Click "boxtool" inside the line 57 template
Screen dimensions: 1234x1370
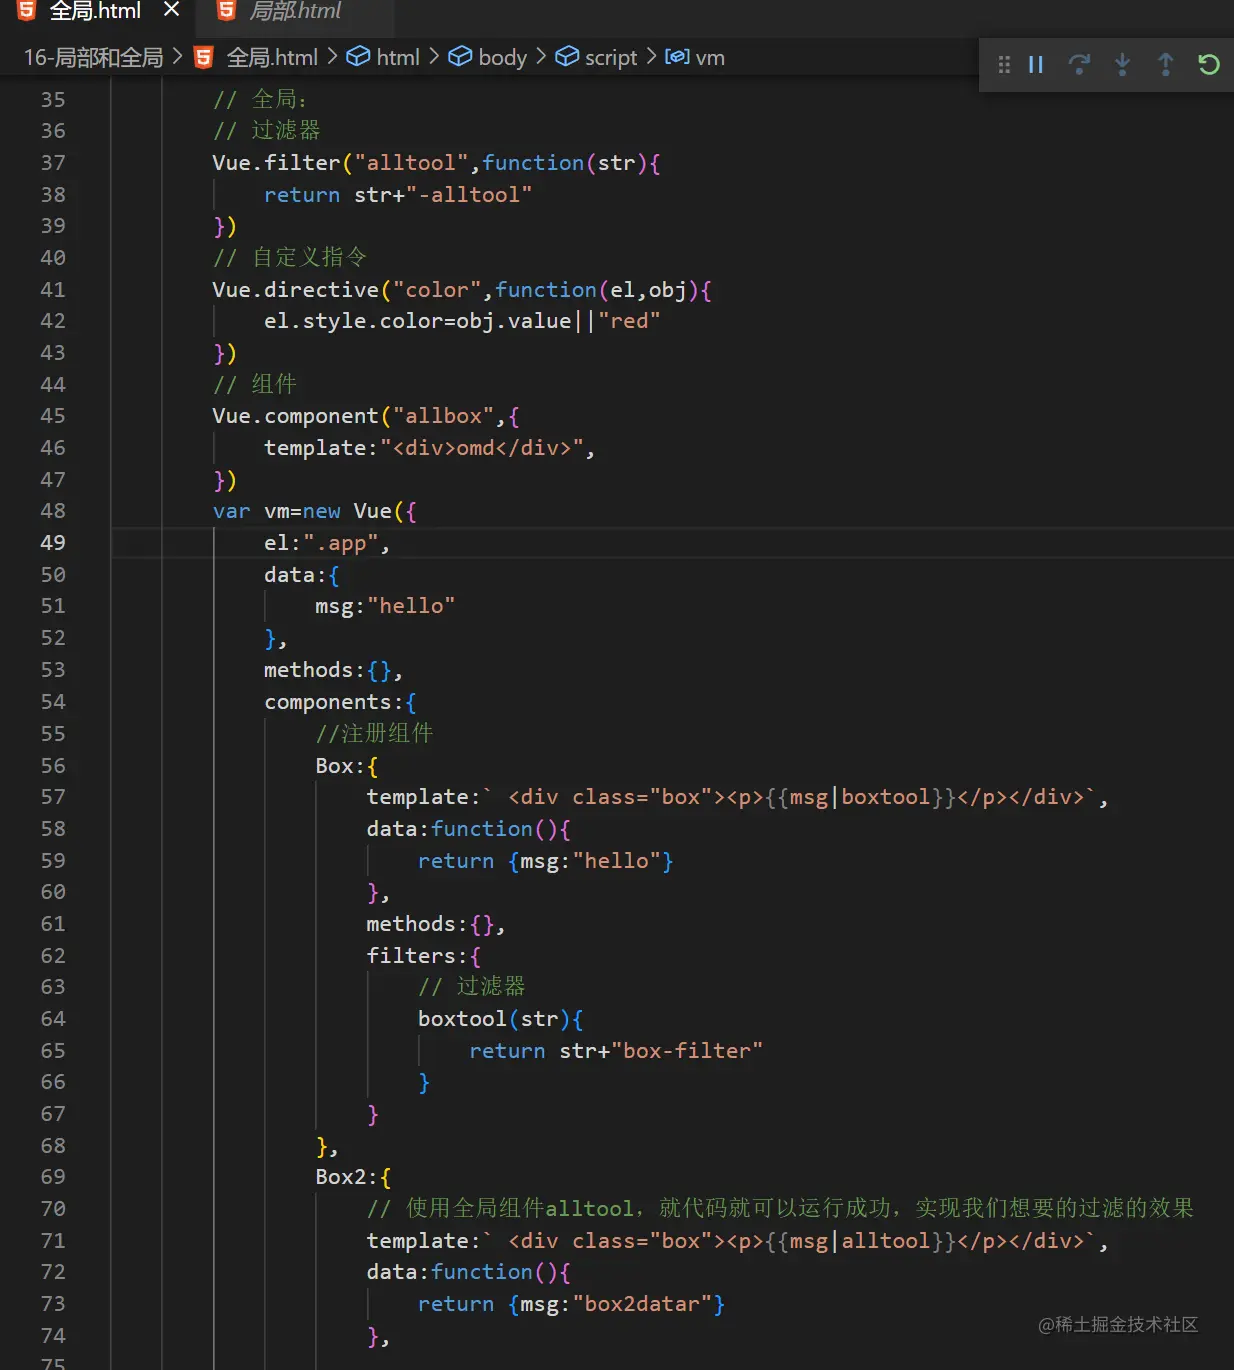886,797
